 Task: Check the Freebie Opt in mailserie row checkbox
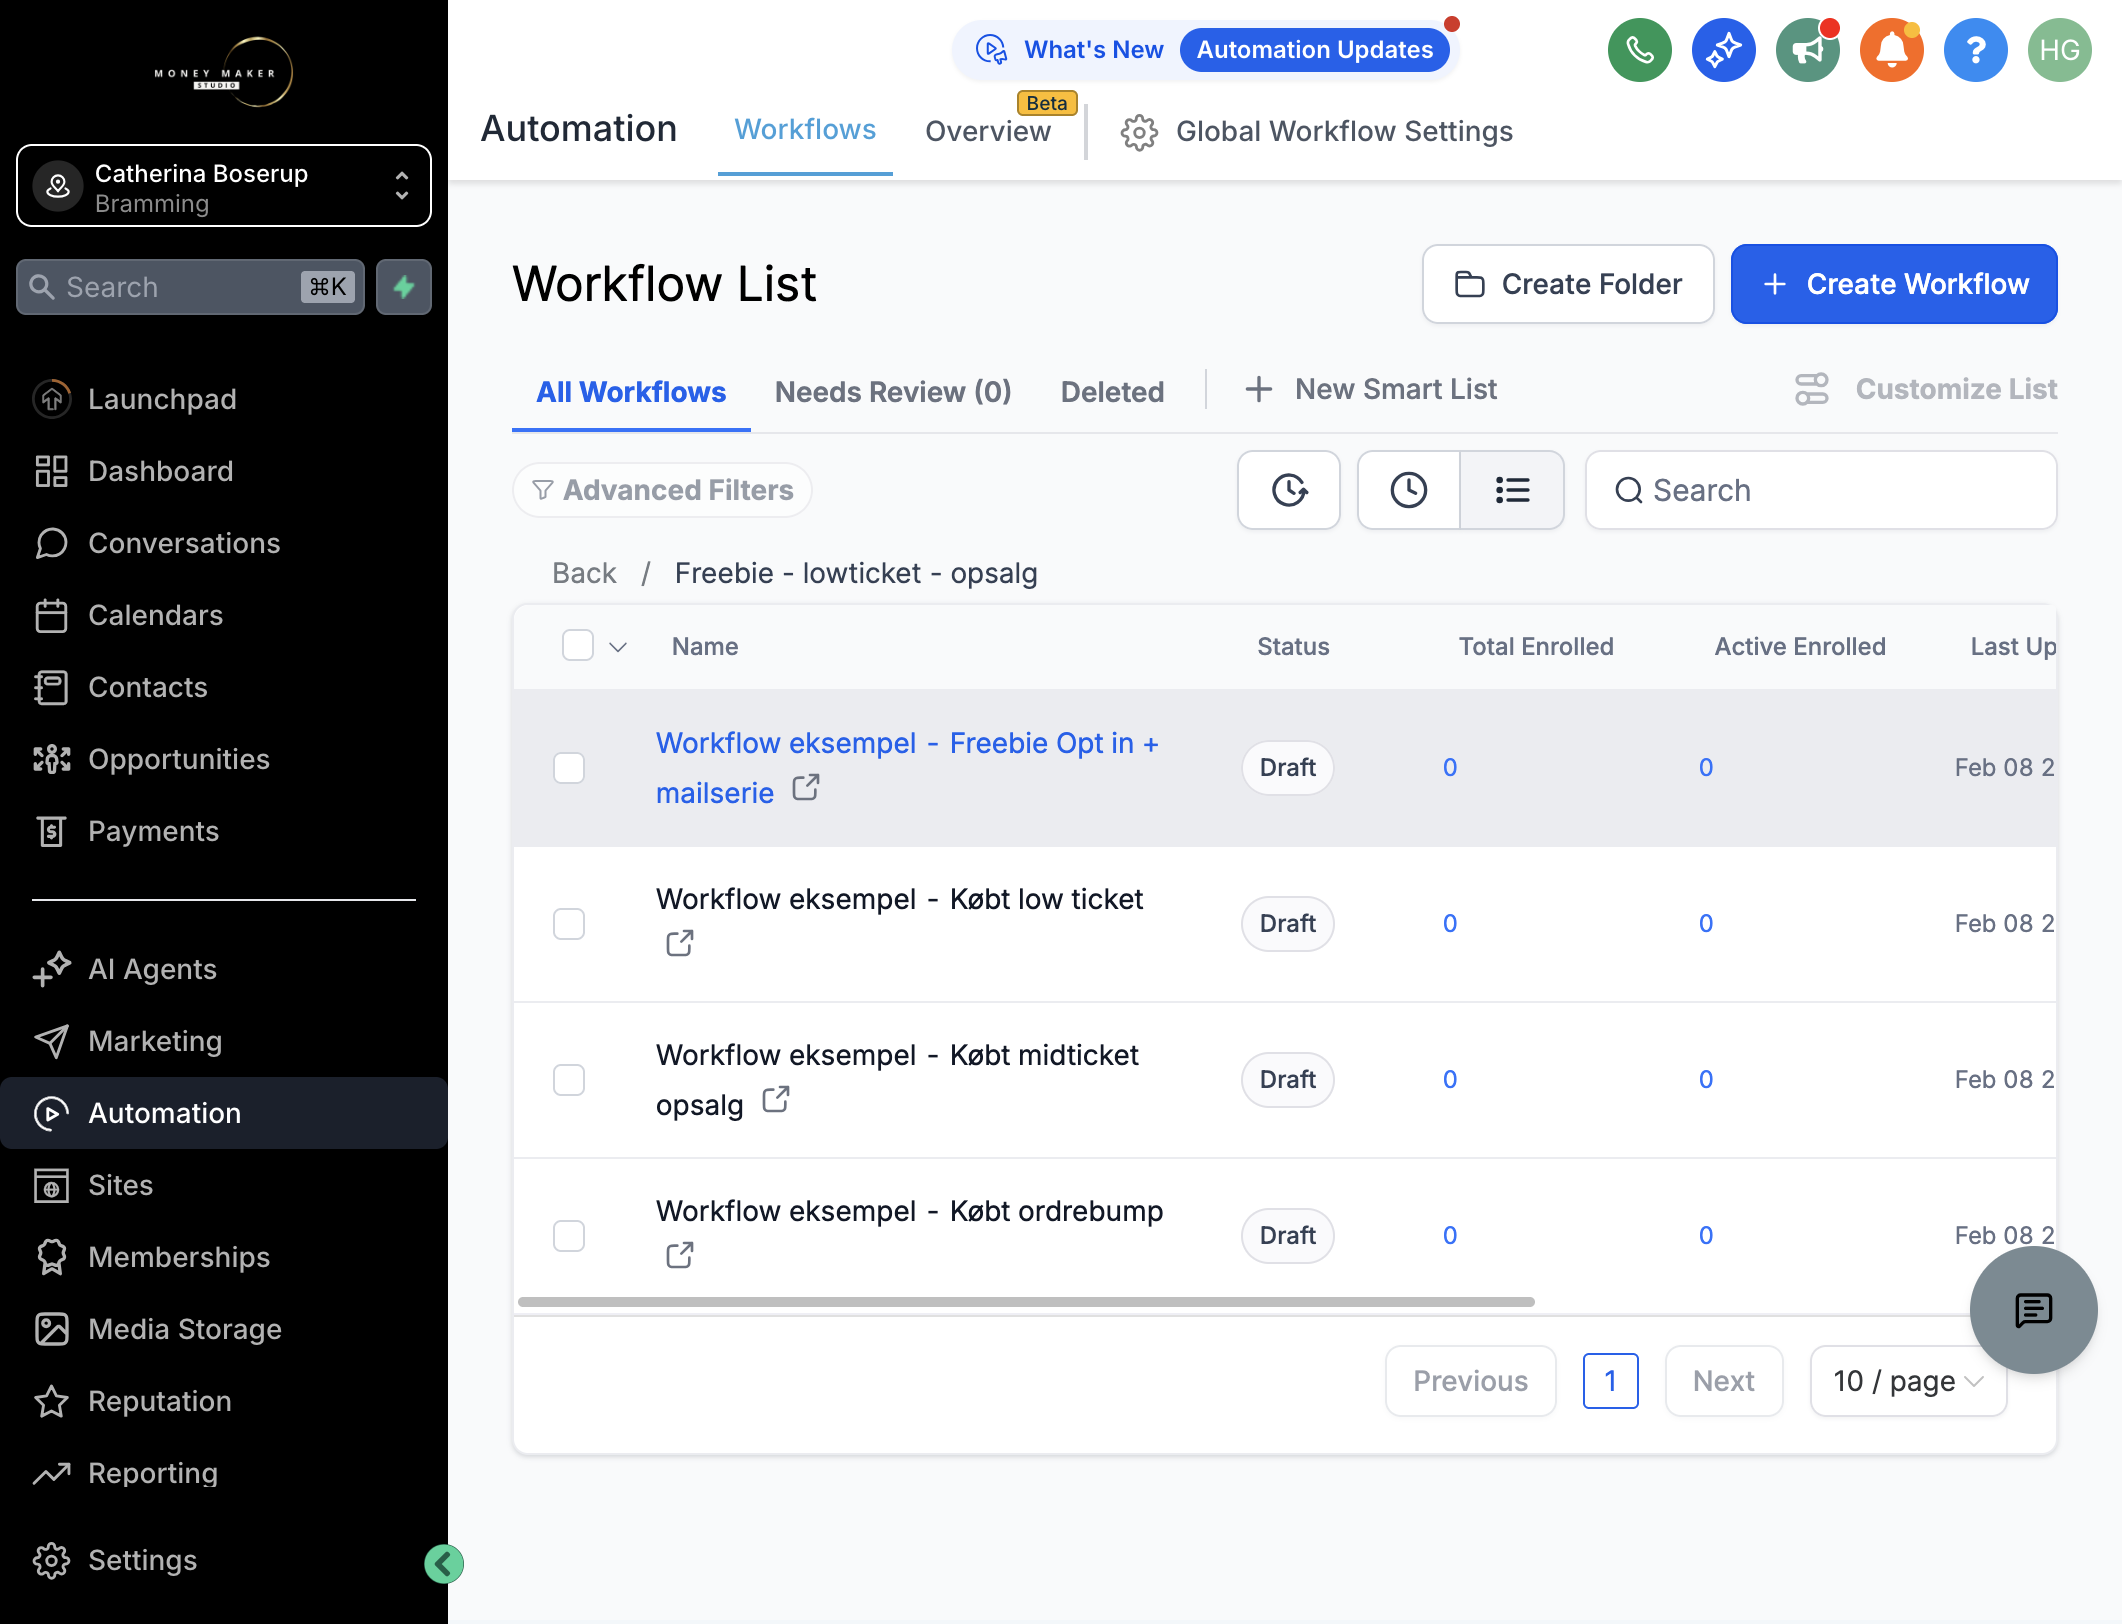pos(569,768)
